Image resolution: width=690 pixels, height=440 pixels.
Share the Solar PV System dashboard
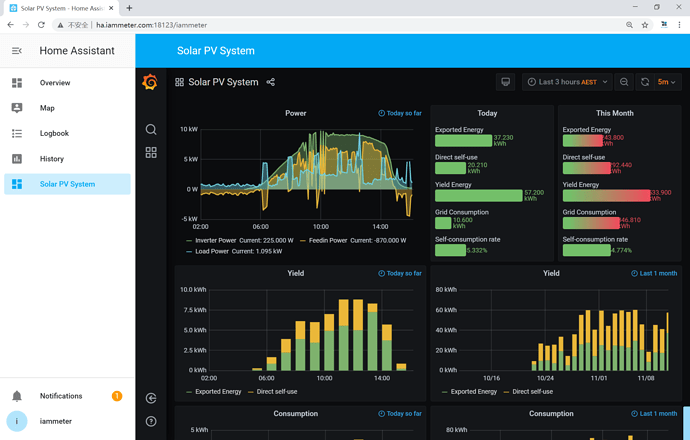click(271, 82)
